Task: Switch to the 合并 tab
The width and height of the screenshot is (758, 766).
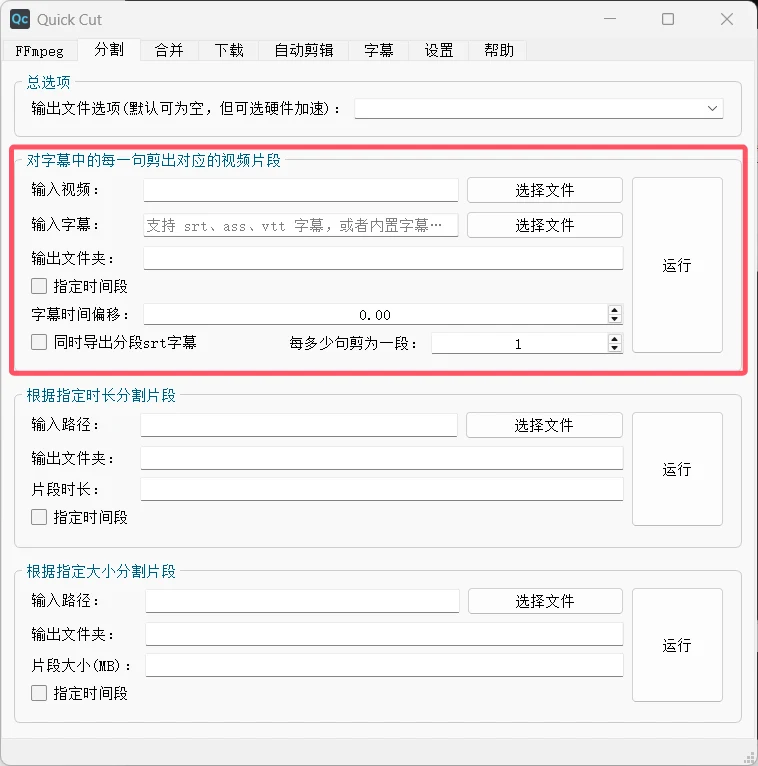Action: coord(169,50)
